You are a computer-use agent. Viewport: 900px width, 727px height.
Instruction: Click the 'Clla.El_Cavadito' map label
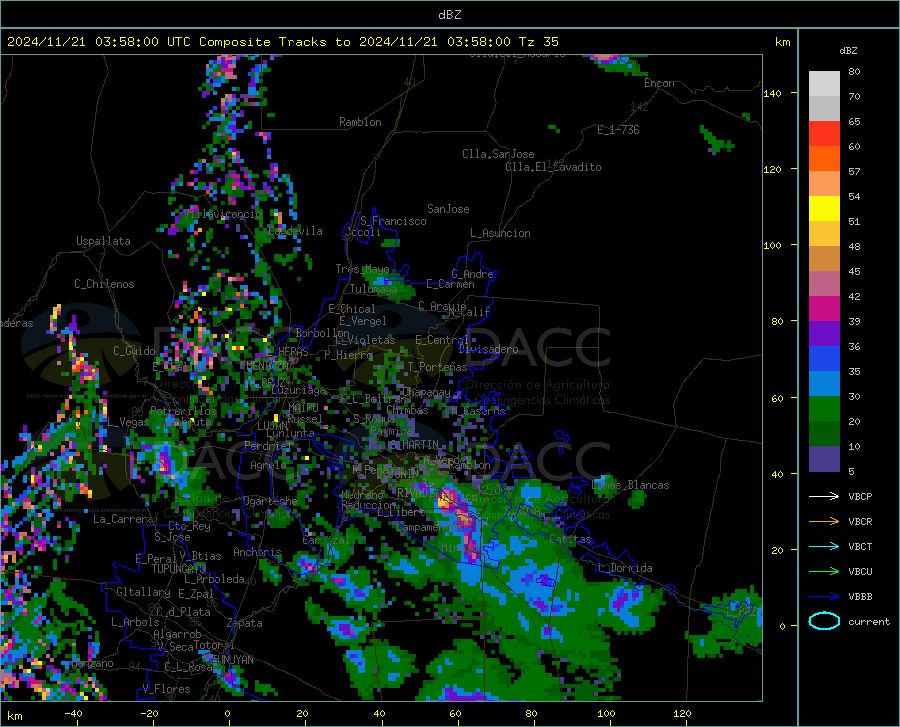[553, 167]
